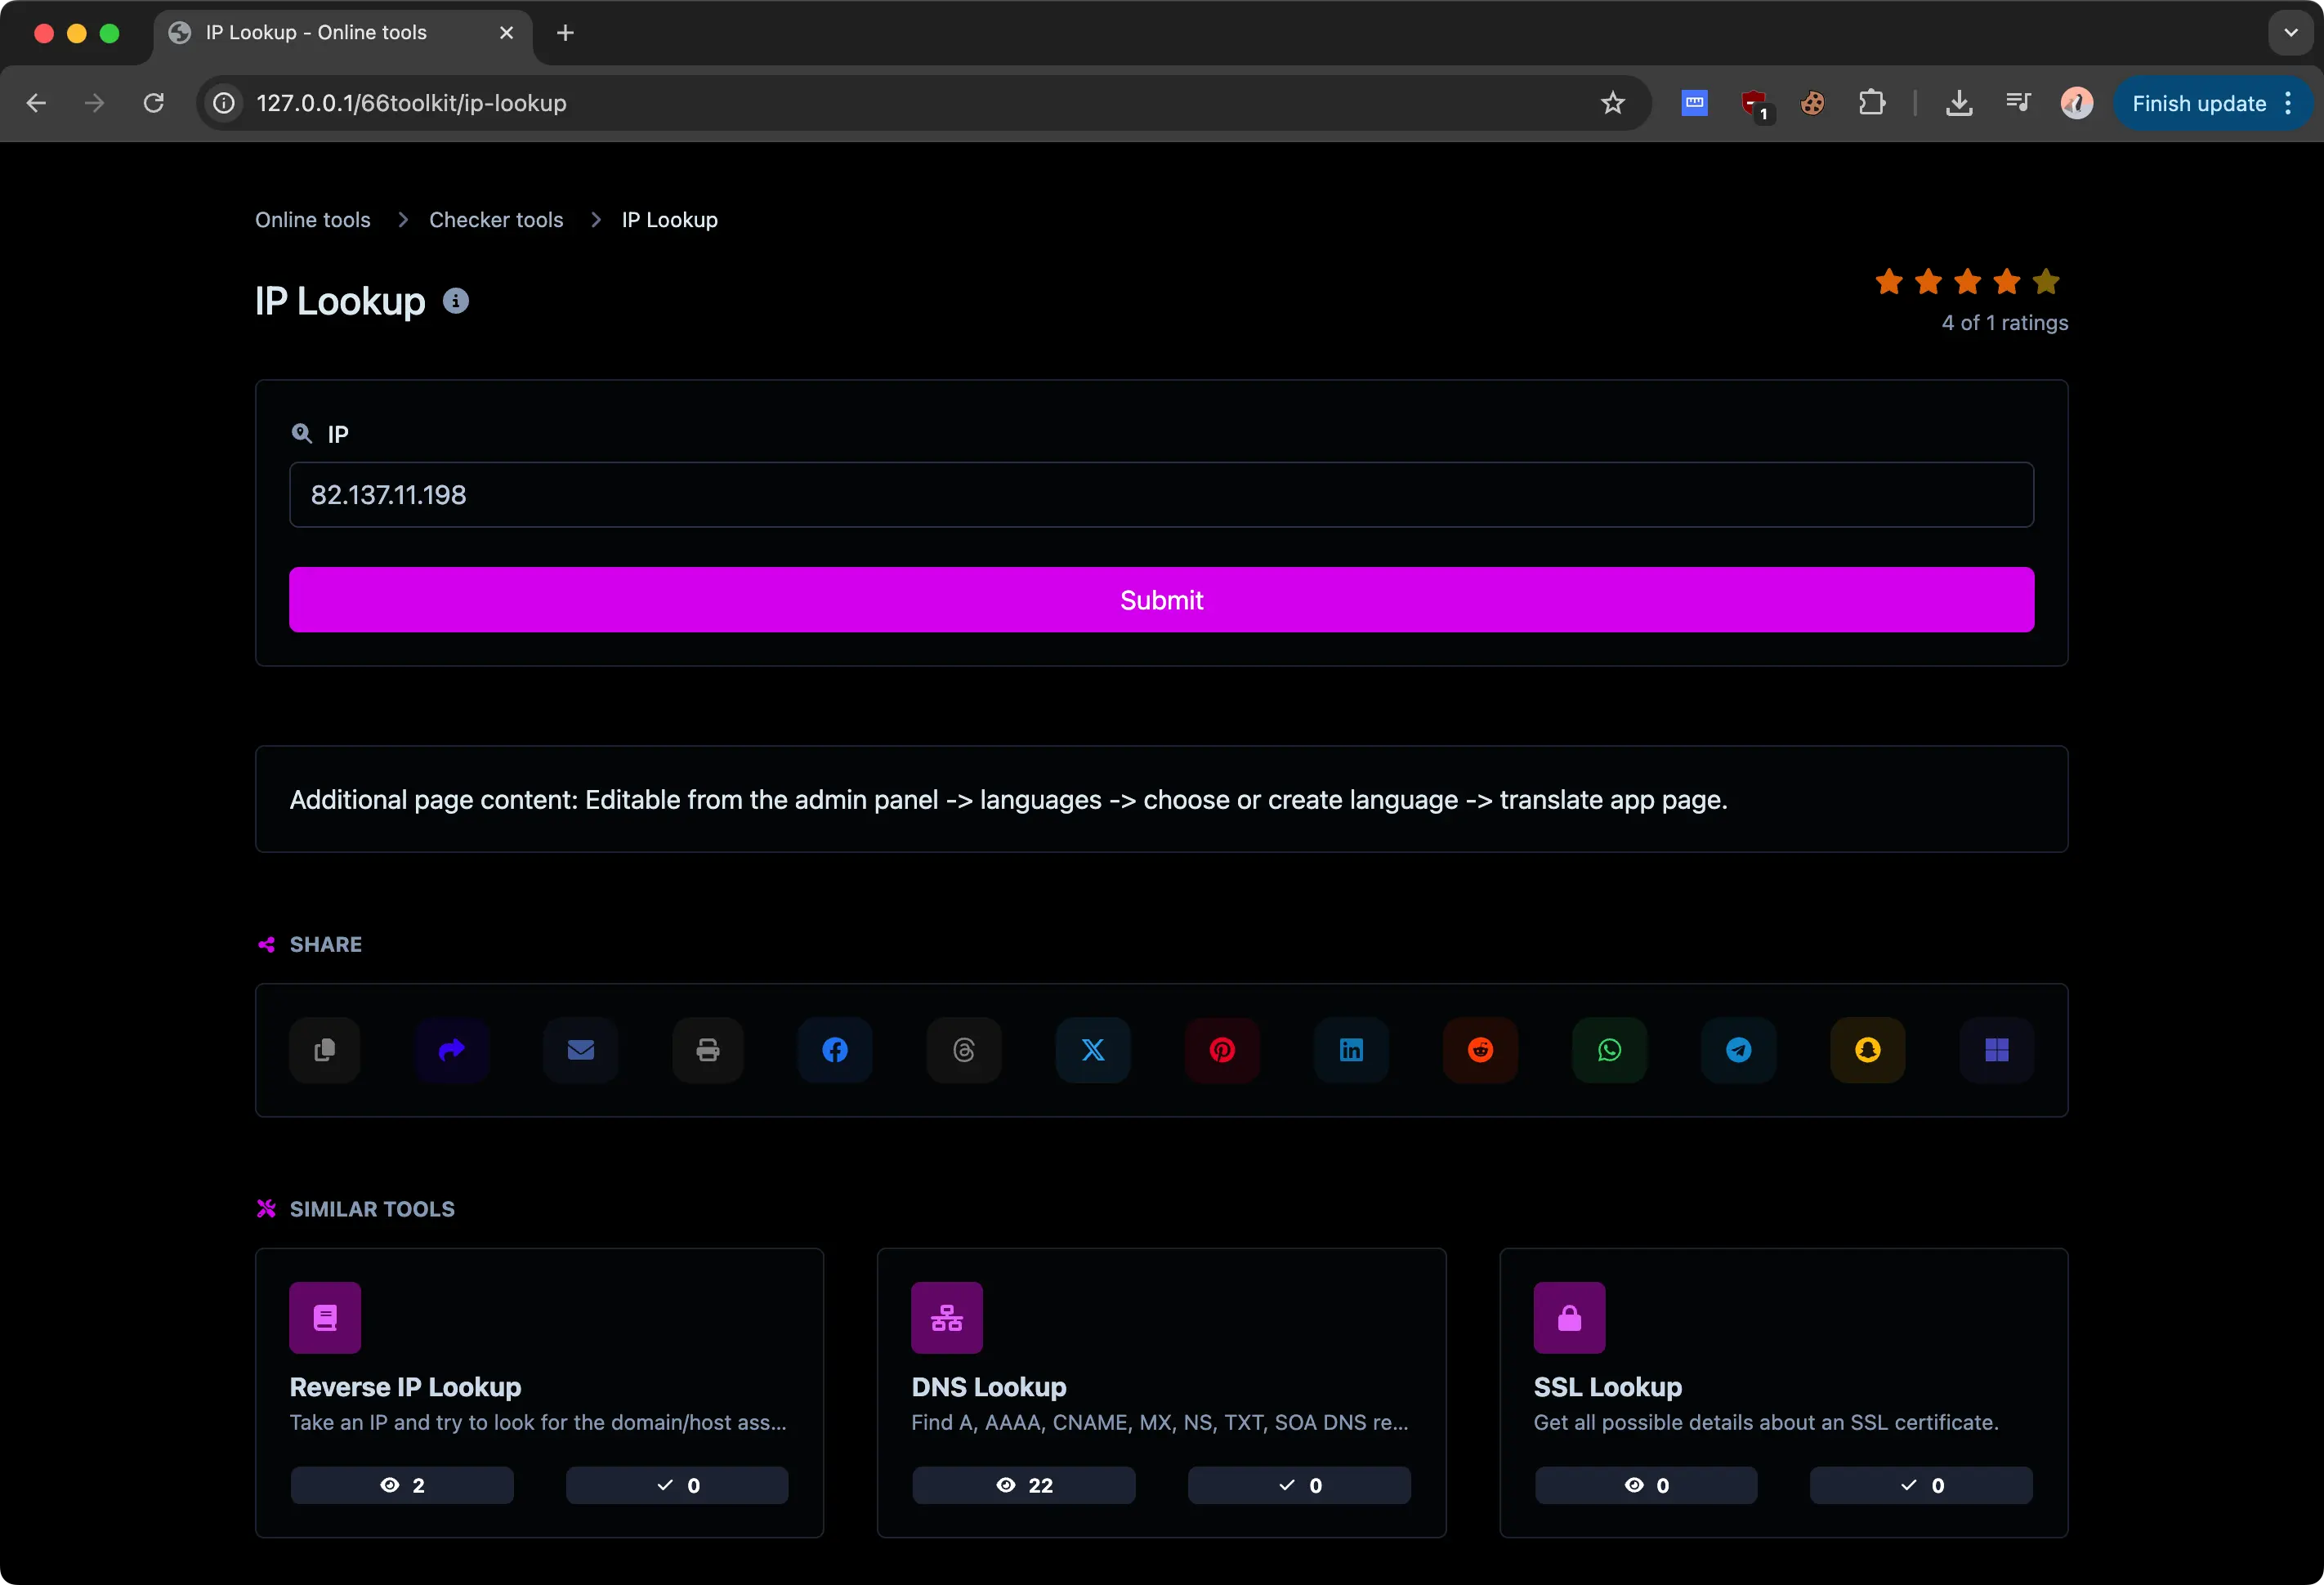Image resolution: width=2324 pixels, height=1585 pixels.
Task: Rate the tool five stars
Action: tap(2047, 282)
